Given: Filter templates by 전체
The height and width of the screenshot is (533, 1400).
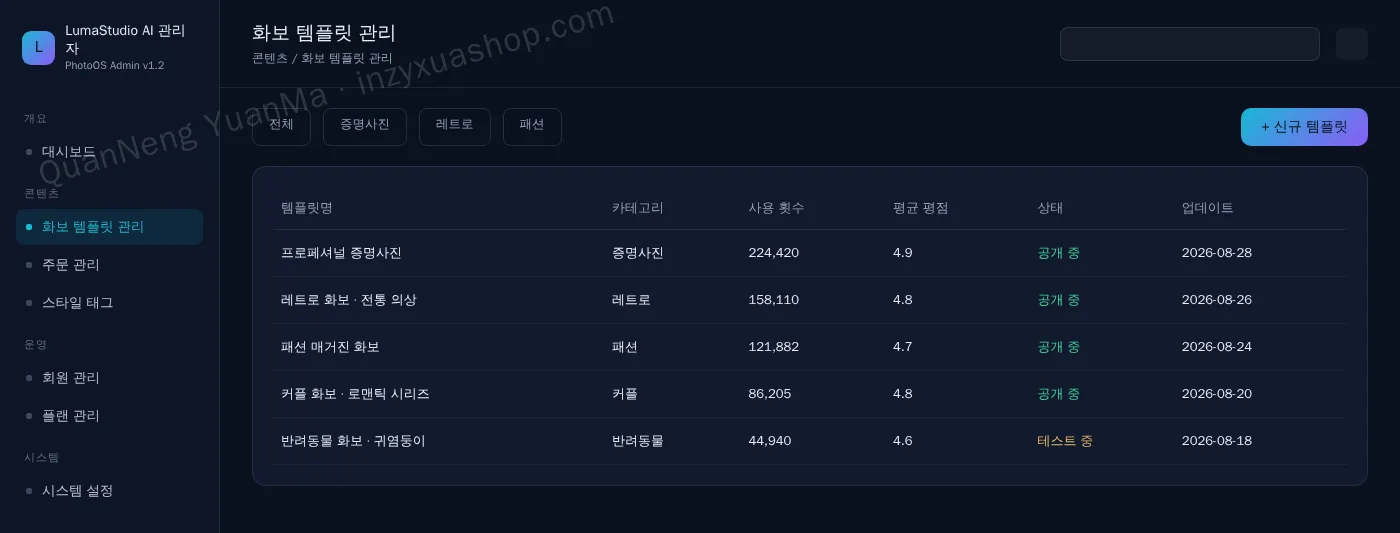Looking at the screenshot, I should click(x=281, y=126).
